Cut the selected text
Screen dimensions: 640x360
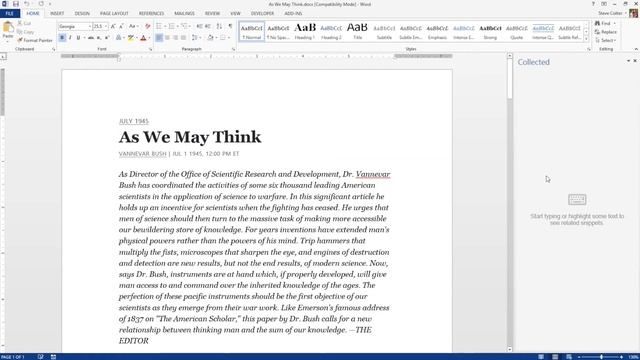[x=24, y=23]
